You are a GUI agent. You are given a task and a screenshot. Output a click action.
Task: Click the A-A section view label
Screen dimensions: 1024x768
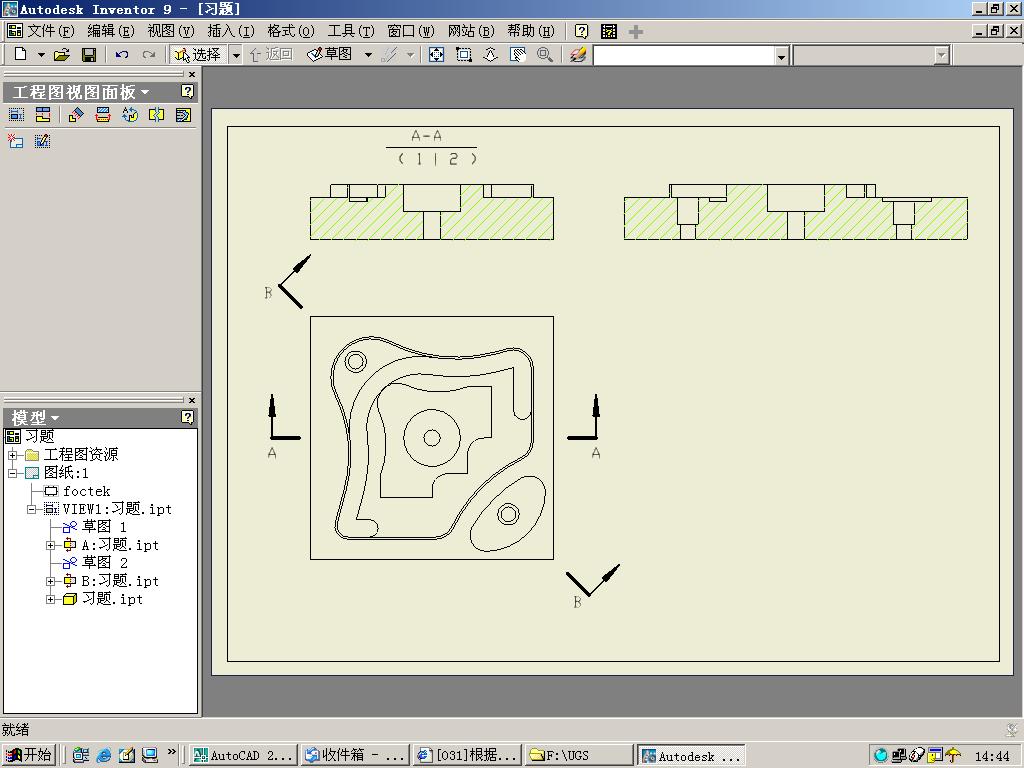pos(427,136)
